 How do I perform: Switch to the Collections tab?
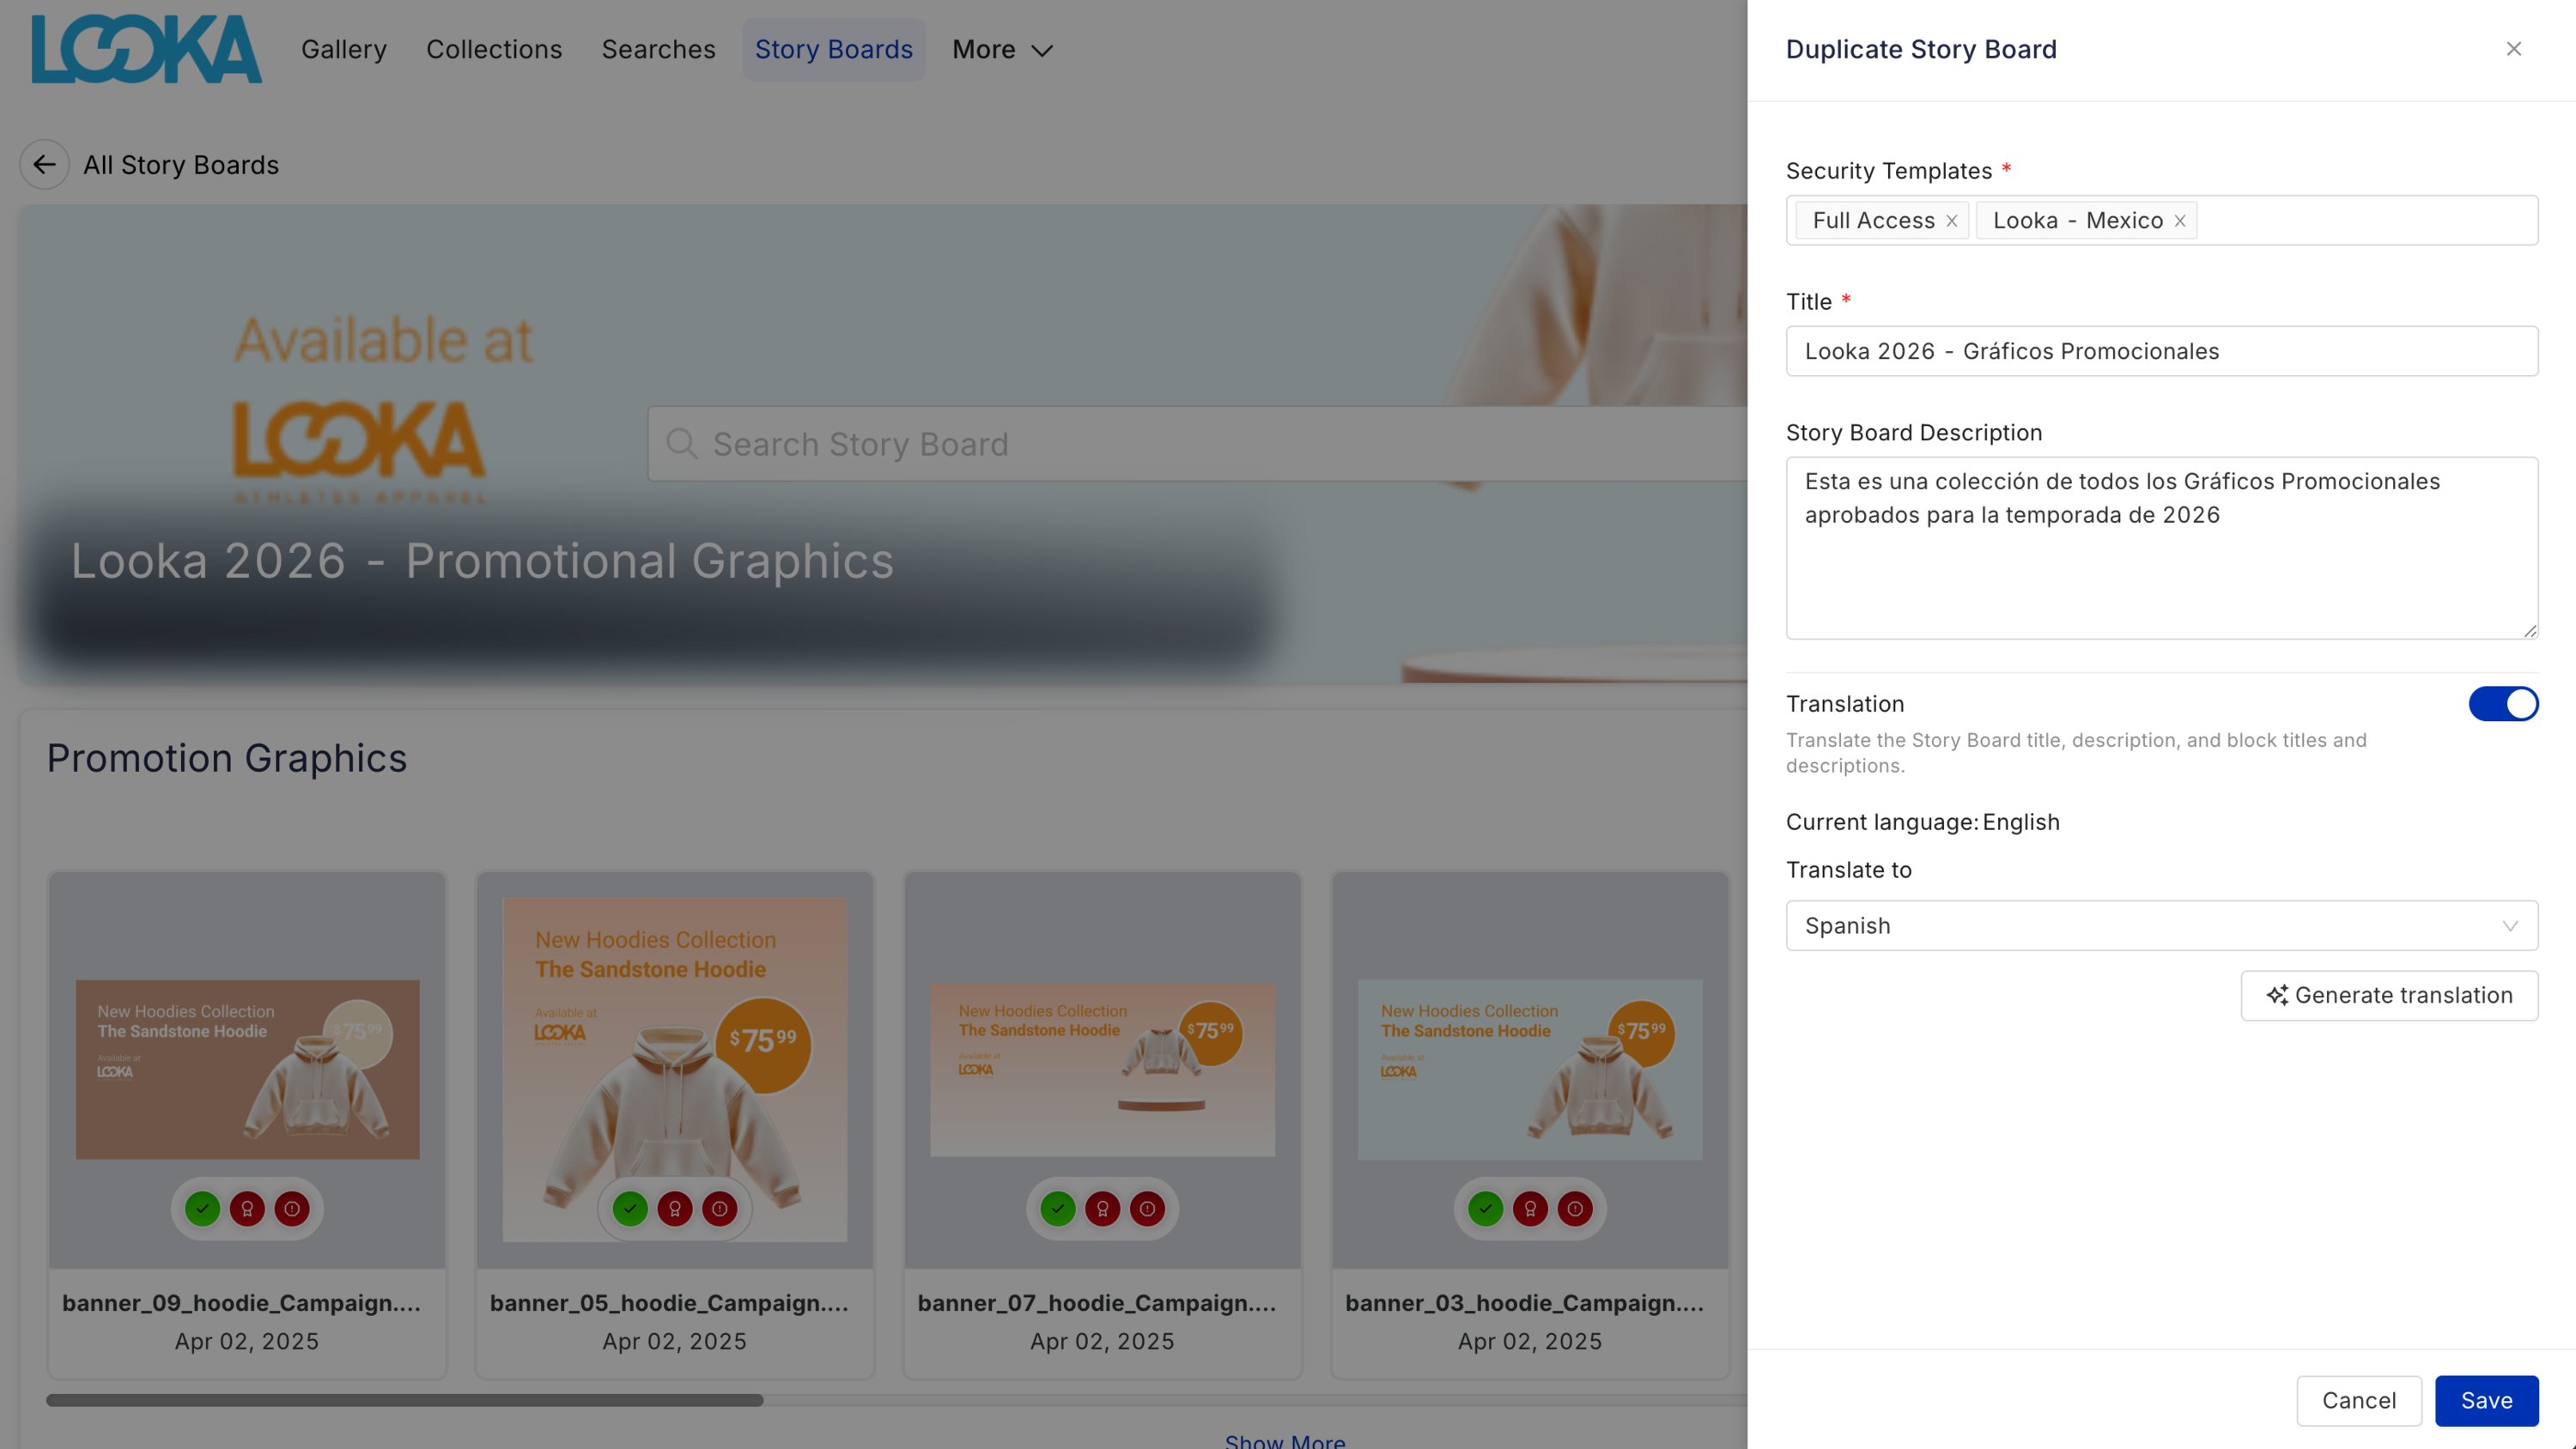tap(494, 49)
